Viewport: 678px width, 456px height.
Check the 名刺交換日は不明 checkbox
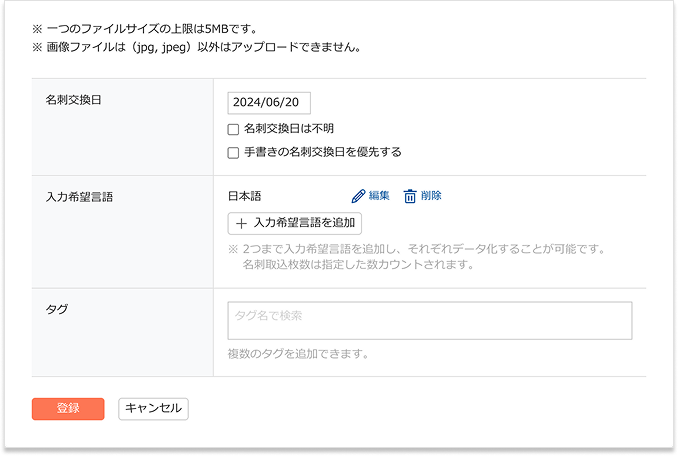(x=233, y=129)
